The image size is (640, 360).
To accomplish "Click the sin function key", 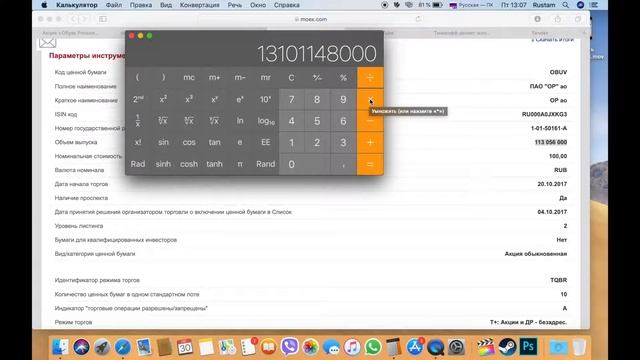I will [x=163, y=142].
